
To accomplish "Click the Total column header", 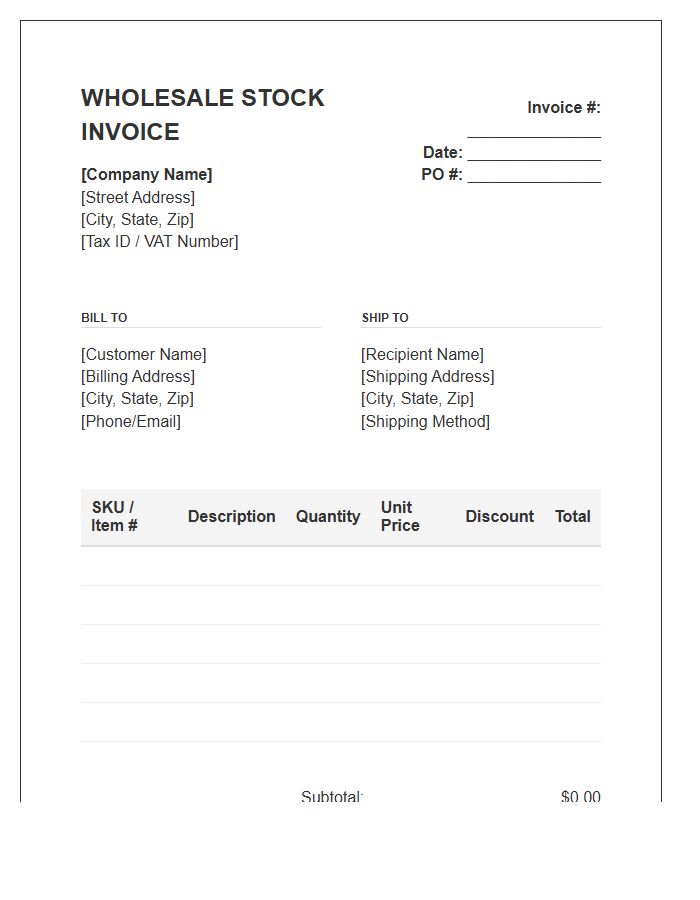I will tap(572, 516).
